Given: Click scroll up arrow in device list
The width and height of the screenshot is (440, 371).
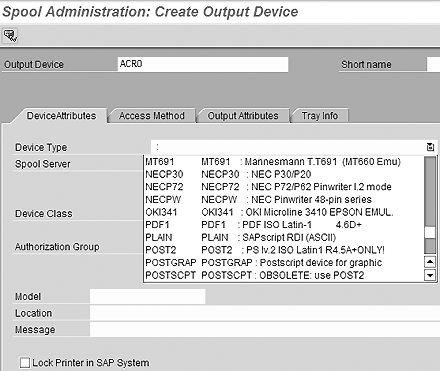Looking at the screenshot, I should click(430, 262).
